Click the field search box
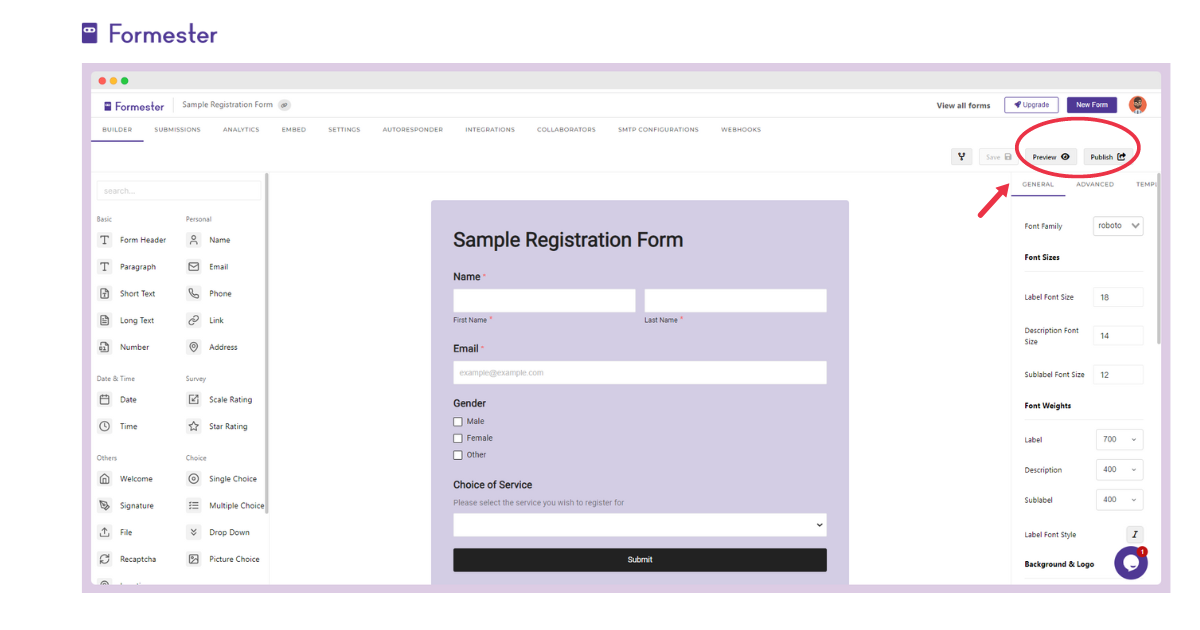1200x630 pixels. pos(179,190)
